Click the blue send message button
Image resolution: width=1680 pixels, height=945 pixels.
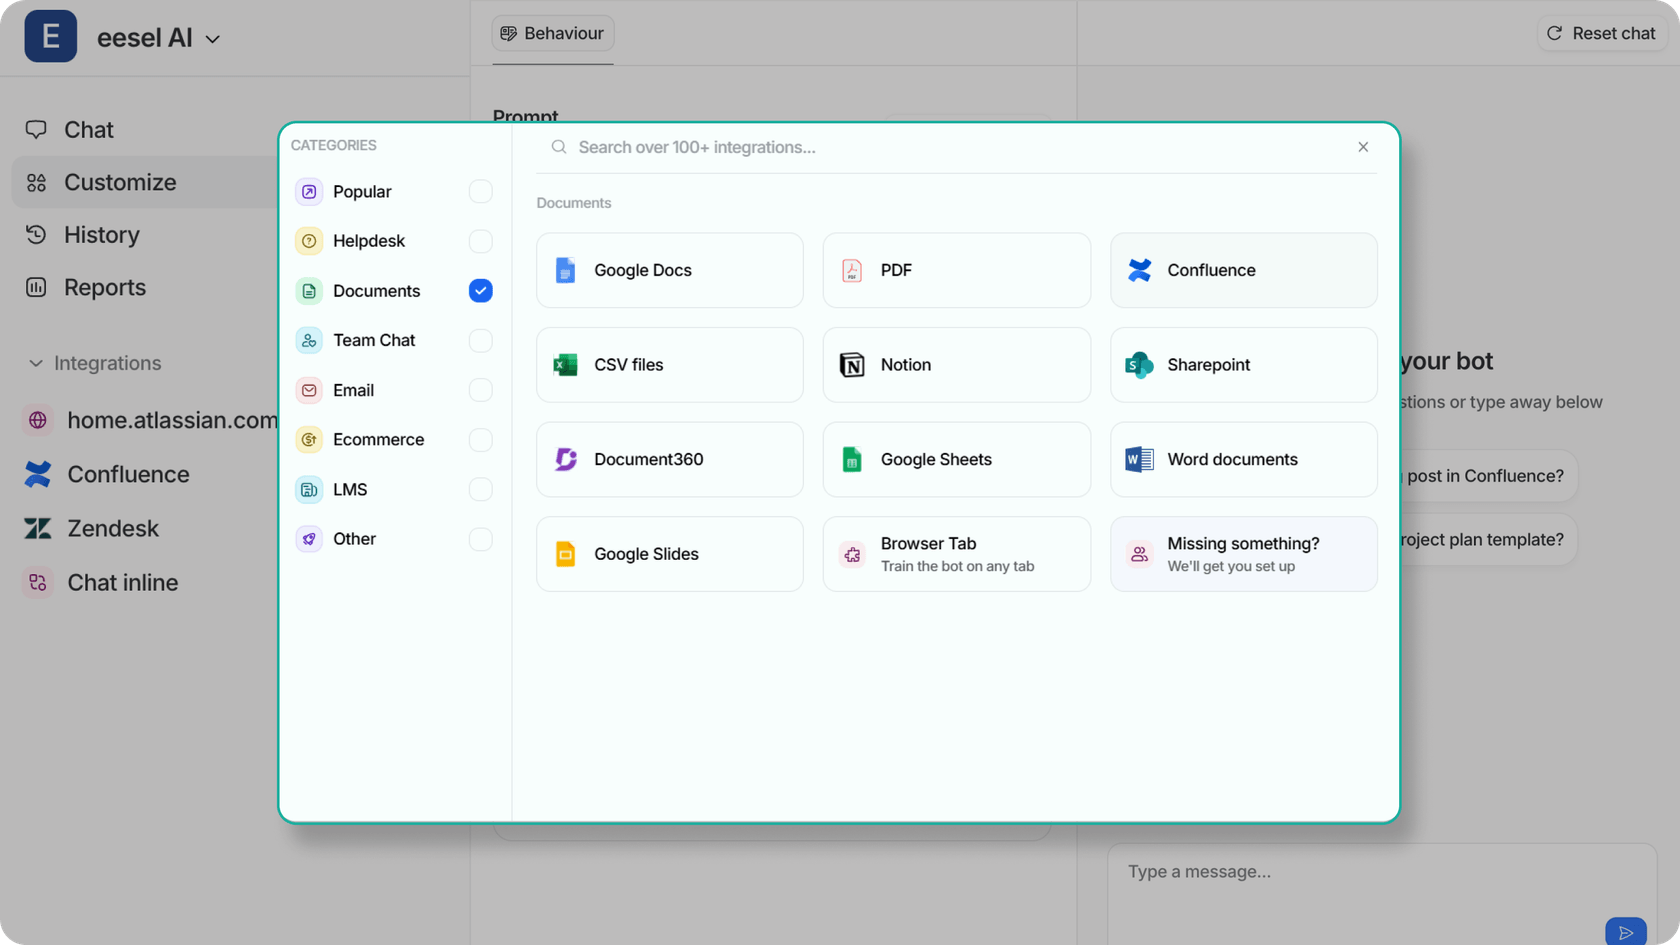1626,931
